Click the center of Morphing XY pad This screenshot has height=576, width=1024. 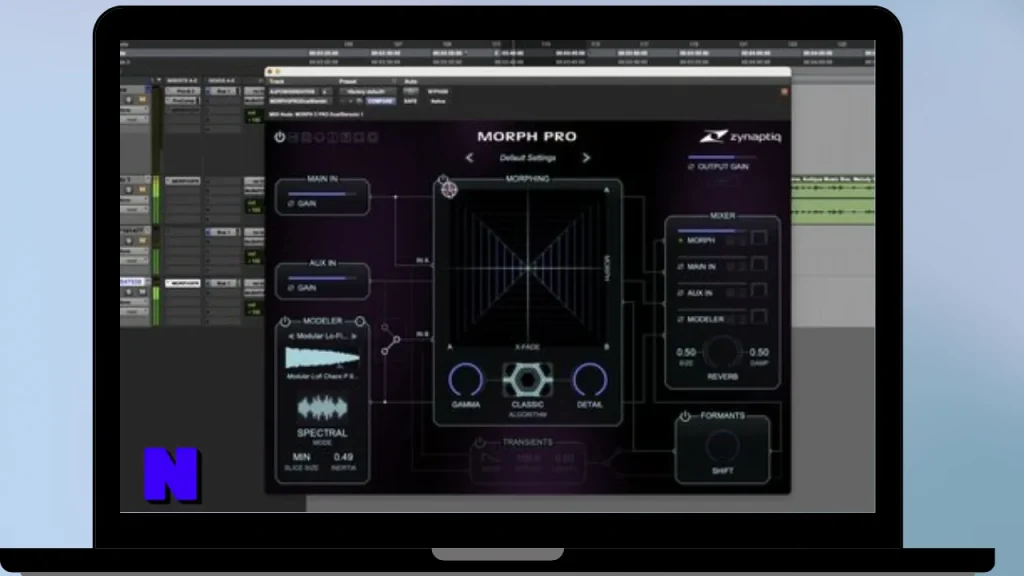[528, 266]
